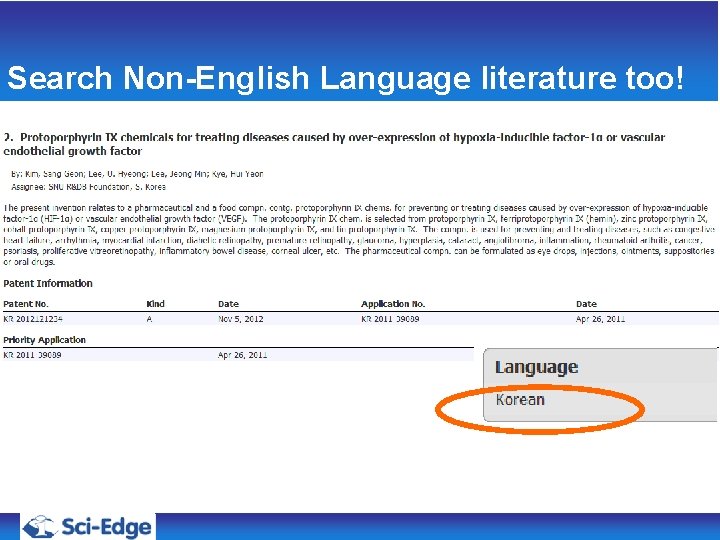Click 'Apr 26, 2011' in the patent information row
This screenshot has height=540, width=720.
601,319
